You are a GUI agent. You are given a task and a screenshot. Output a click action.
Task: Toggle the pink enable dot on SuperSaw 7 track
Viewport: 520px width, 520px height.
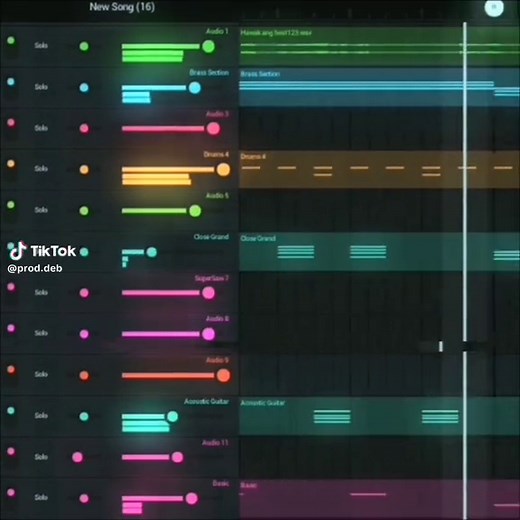(x=11, y=287)
